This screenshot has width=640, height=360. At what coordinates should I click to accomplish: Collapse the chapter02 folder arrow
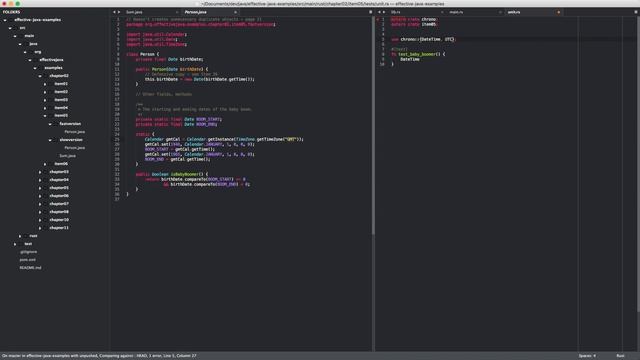40,76
